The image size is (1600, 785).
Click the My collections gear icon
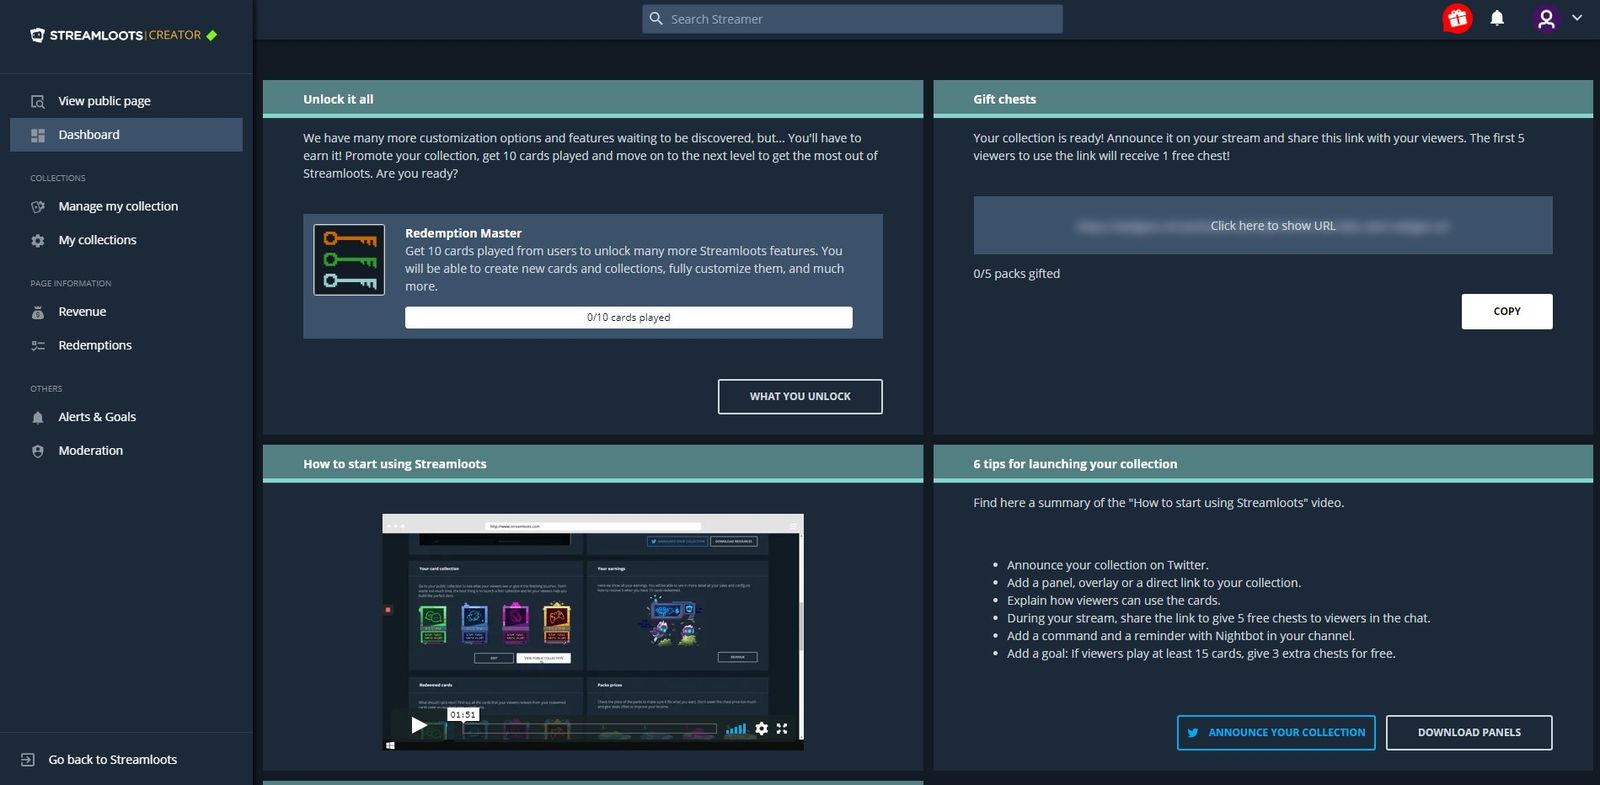coord(38,241)
